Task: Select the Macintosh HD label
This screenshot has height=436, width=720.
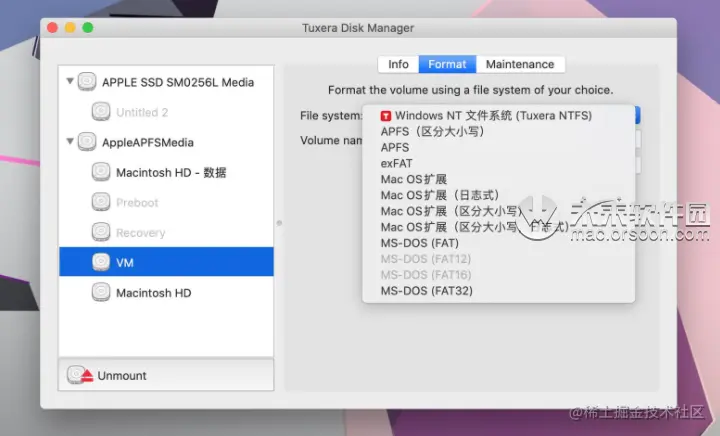Action: point(153,293)
